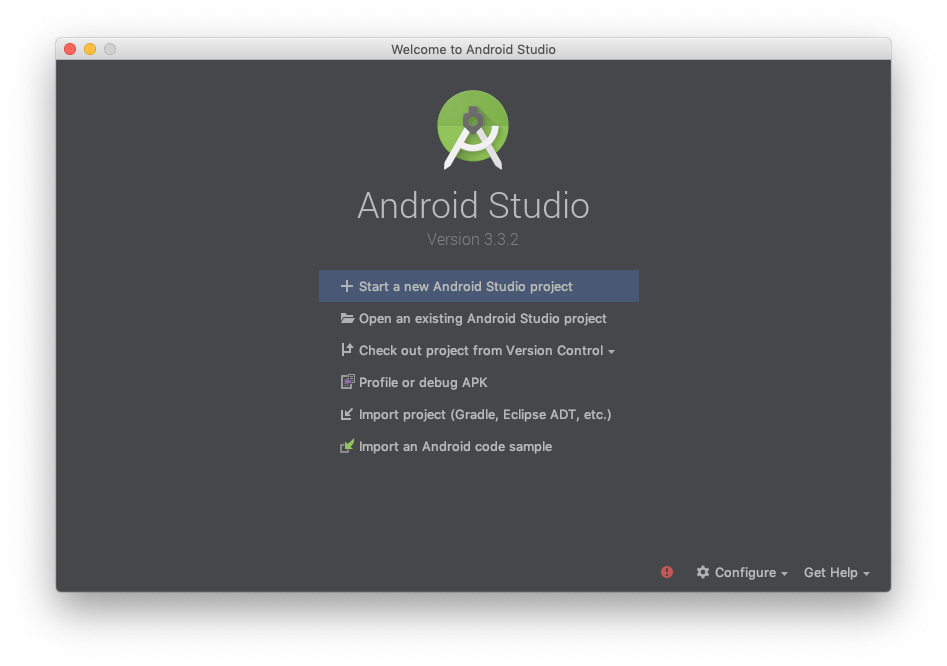947x666 pixels.
Task: Click the open folder icon
Action: (347, 318)
